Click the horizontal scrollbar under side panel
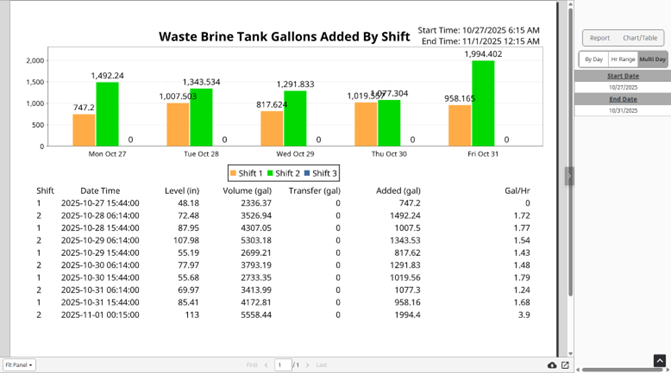This screenshot has width=671, height=373. 623,370
